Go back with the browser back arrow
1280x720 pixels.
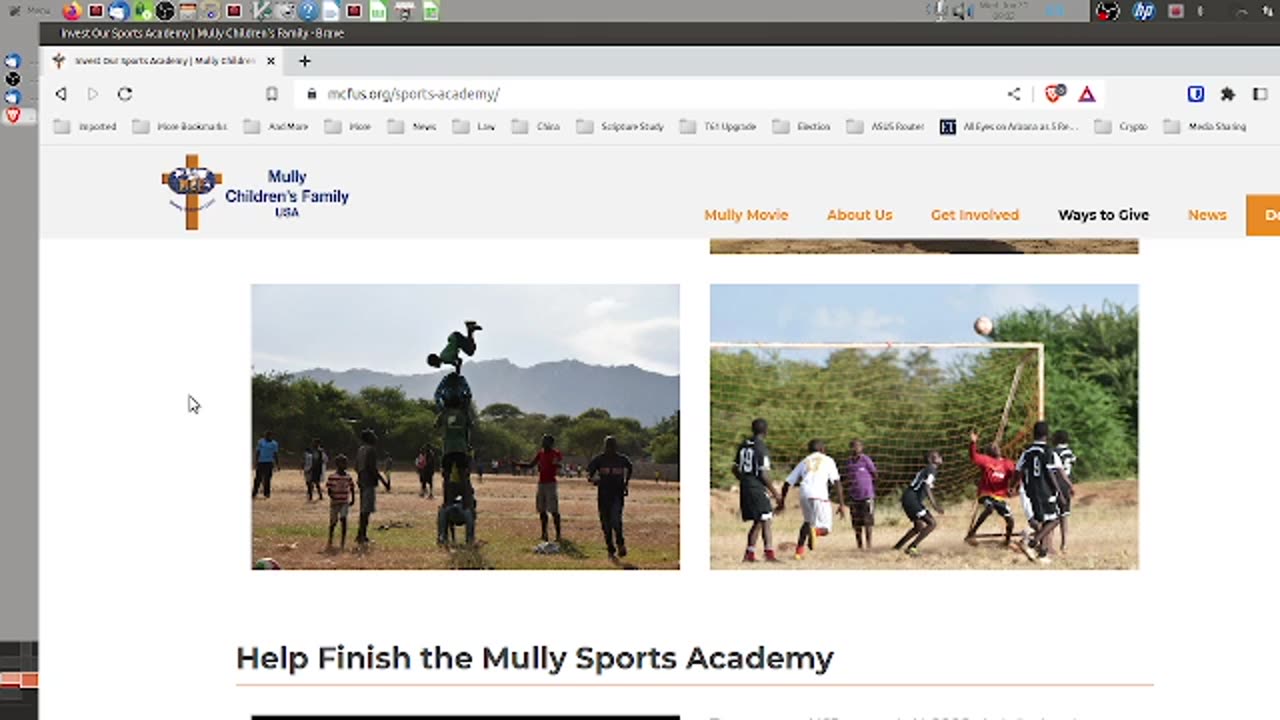(61, 94)
